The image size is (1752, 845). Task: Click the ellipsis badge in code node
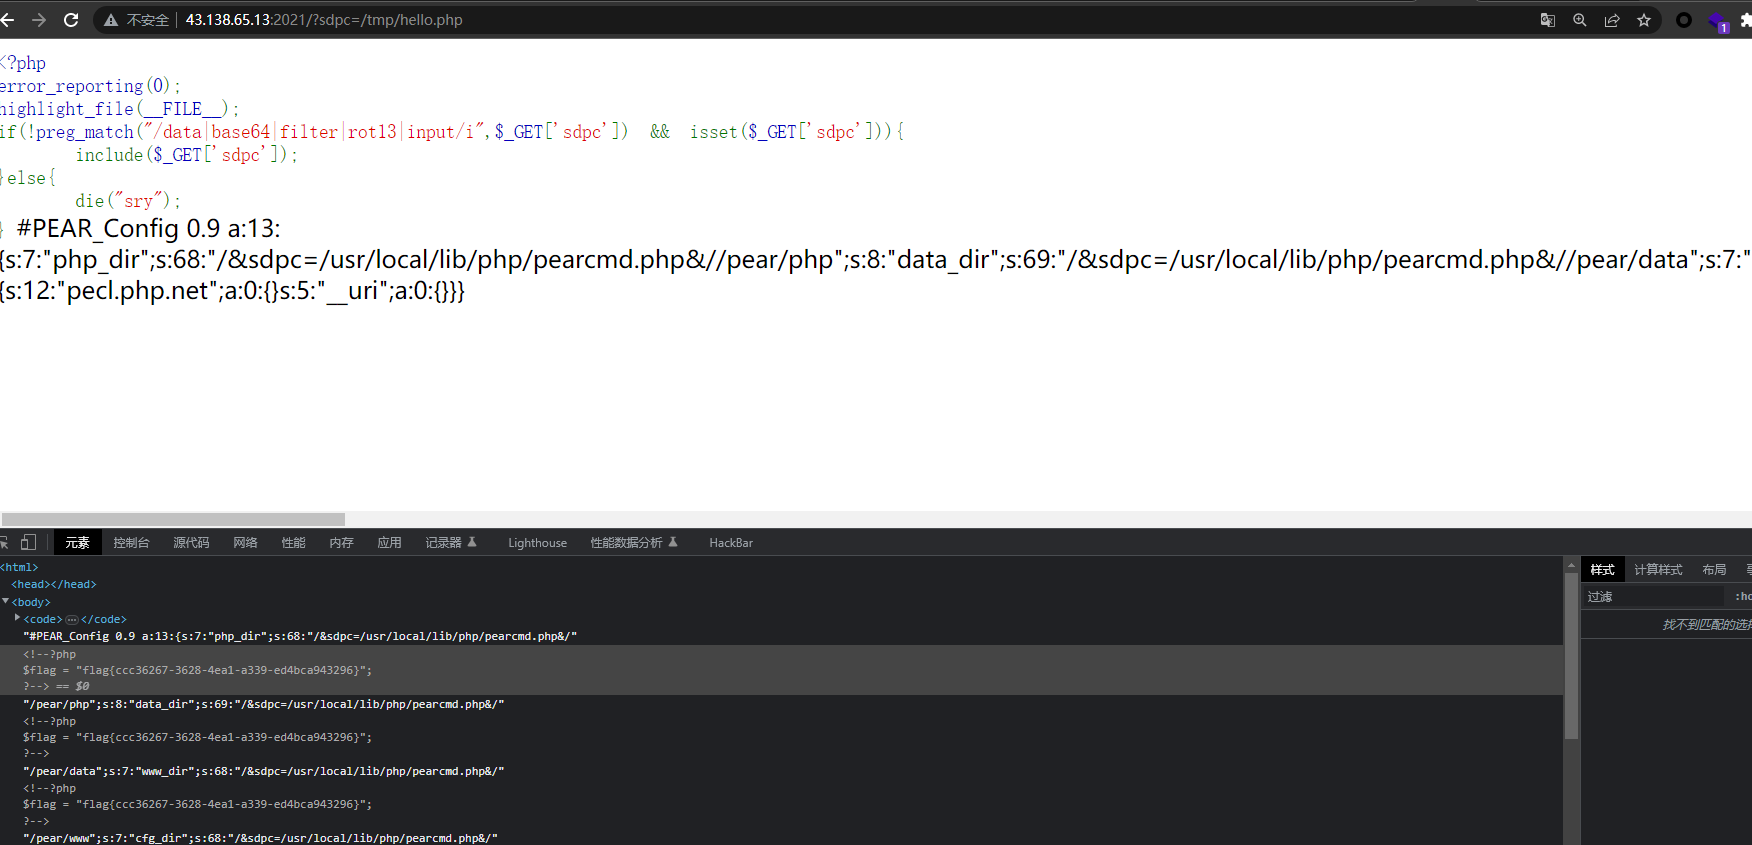[71, 619]
